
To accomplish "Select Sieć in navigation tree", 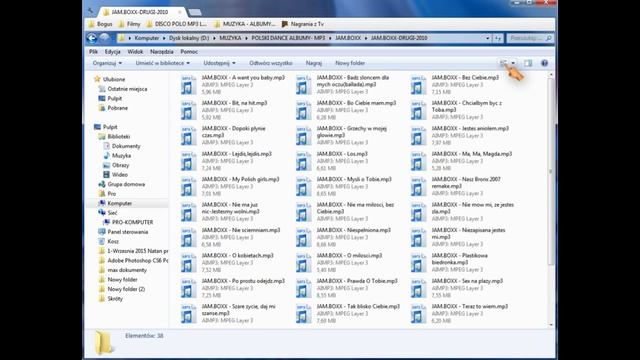I will (x=112, y=213).
